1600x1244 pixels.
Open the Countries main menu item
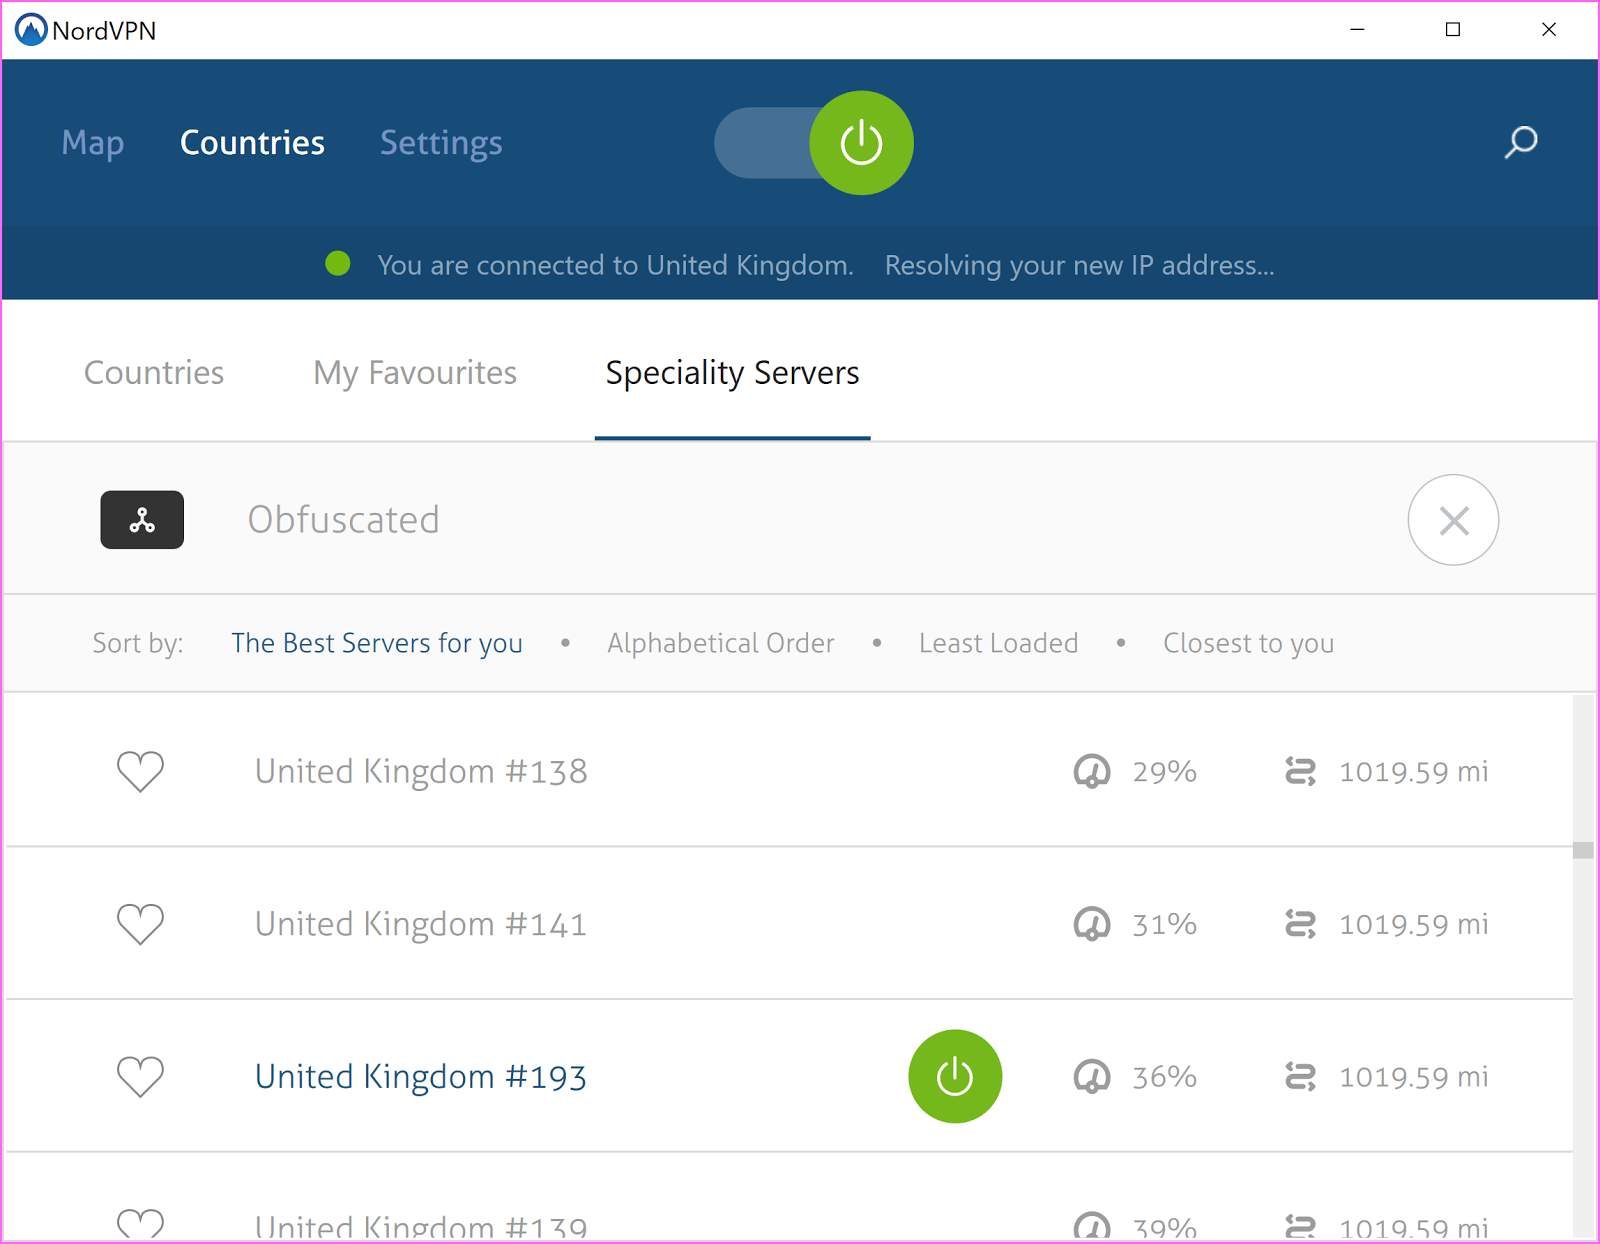coord(252,143)
